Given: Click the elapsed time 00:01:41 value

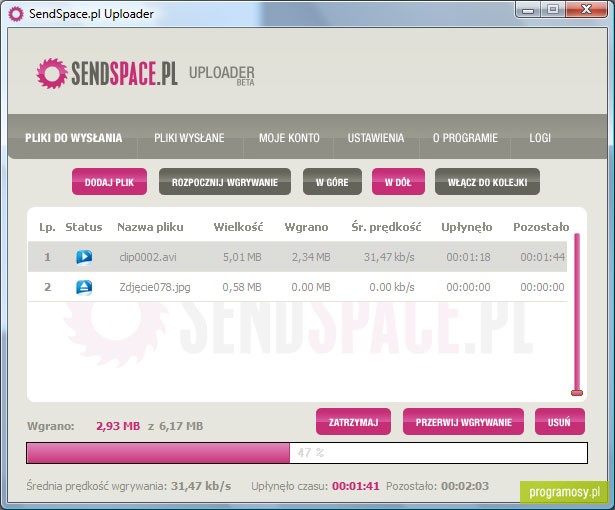Looking at the screenshot, I should [x=356, y=486].
